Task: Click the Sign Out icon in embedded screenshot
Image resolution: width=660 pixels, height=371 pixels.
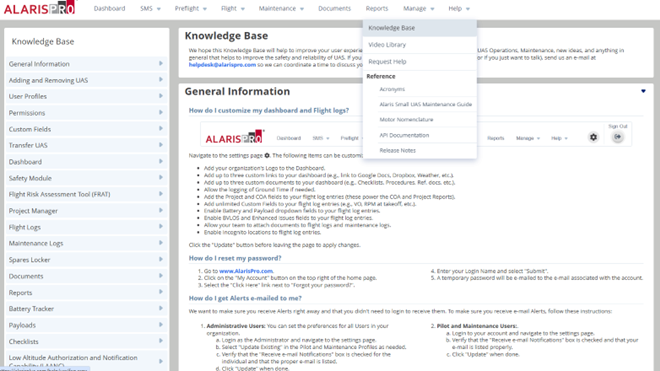Action: point(617,137)
